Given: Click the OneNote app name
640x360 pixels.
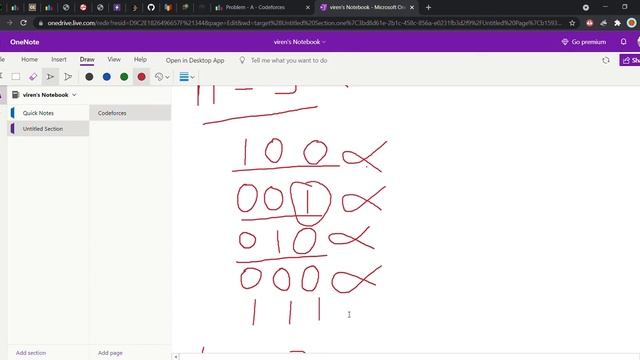Looking at the screenshot, I should (x=24, y=42).
